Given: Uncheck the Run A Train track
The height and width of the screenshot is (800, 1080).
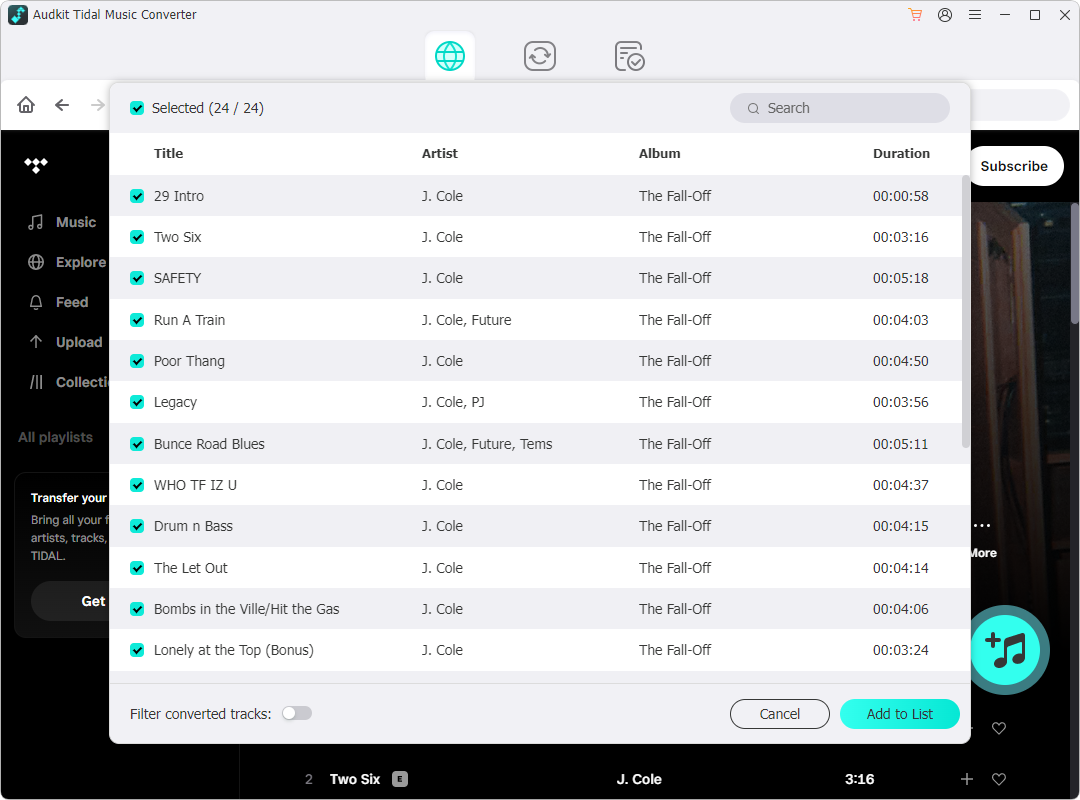Looking at the screenshot, I should pyautogui.click(x=137, y=320).
